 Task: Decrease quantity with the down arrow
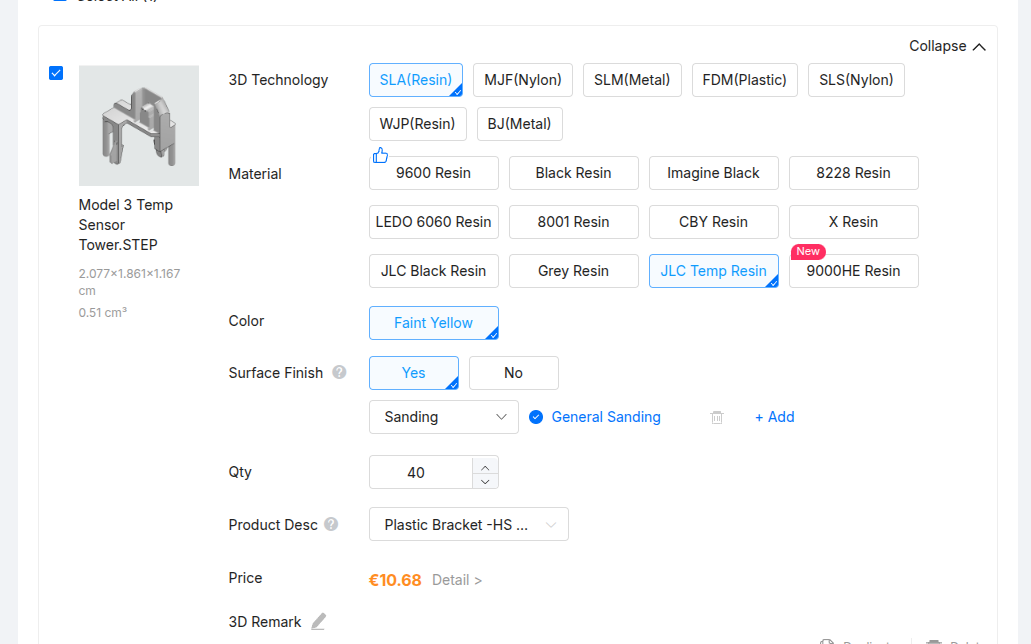(485, 481)
